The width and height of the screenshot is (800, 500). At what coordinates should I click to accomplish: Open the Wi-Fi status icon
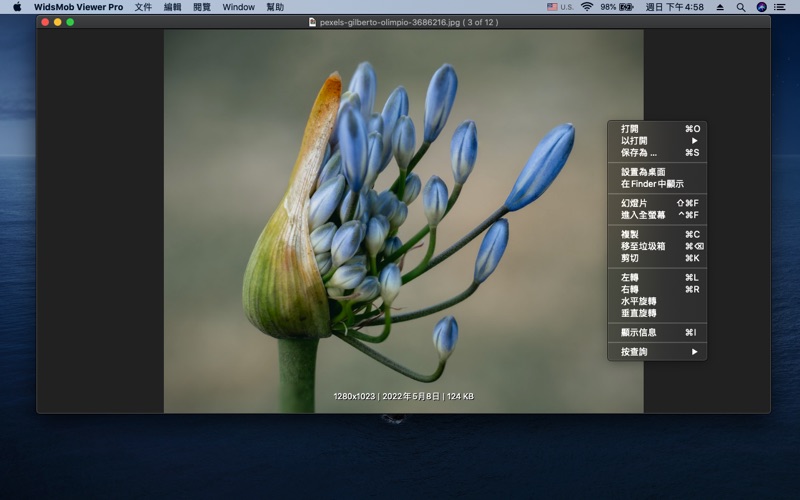click(587, 7)
